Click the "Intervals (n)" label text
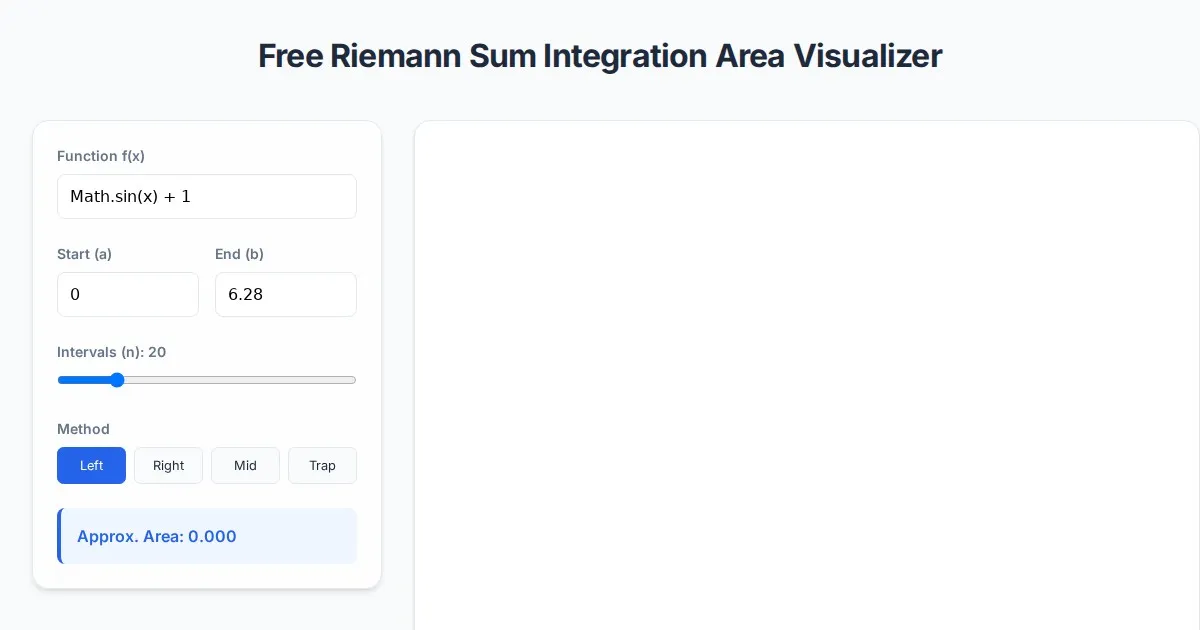 (100, 352)
